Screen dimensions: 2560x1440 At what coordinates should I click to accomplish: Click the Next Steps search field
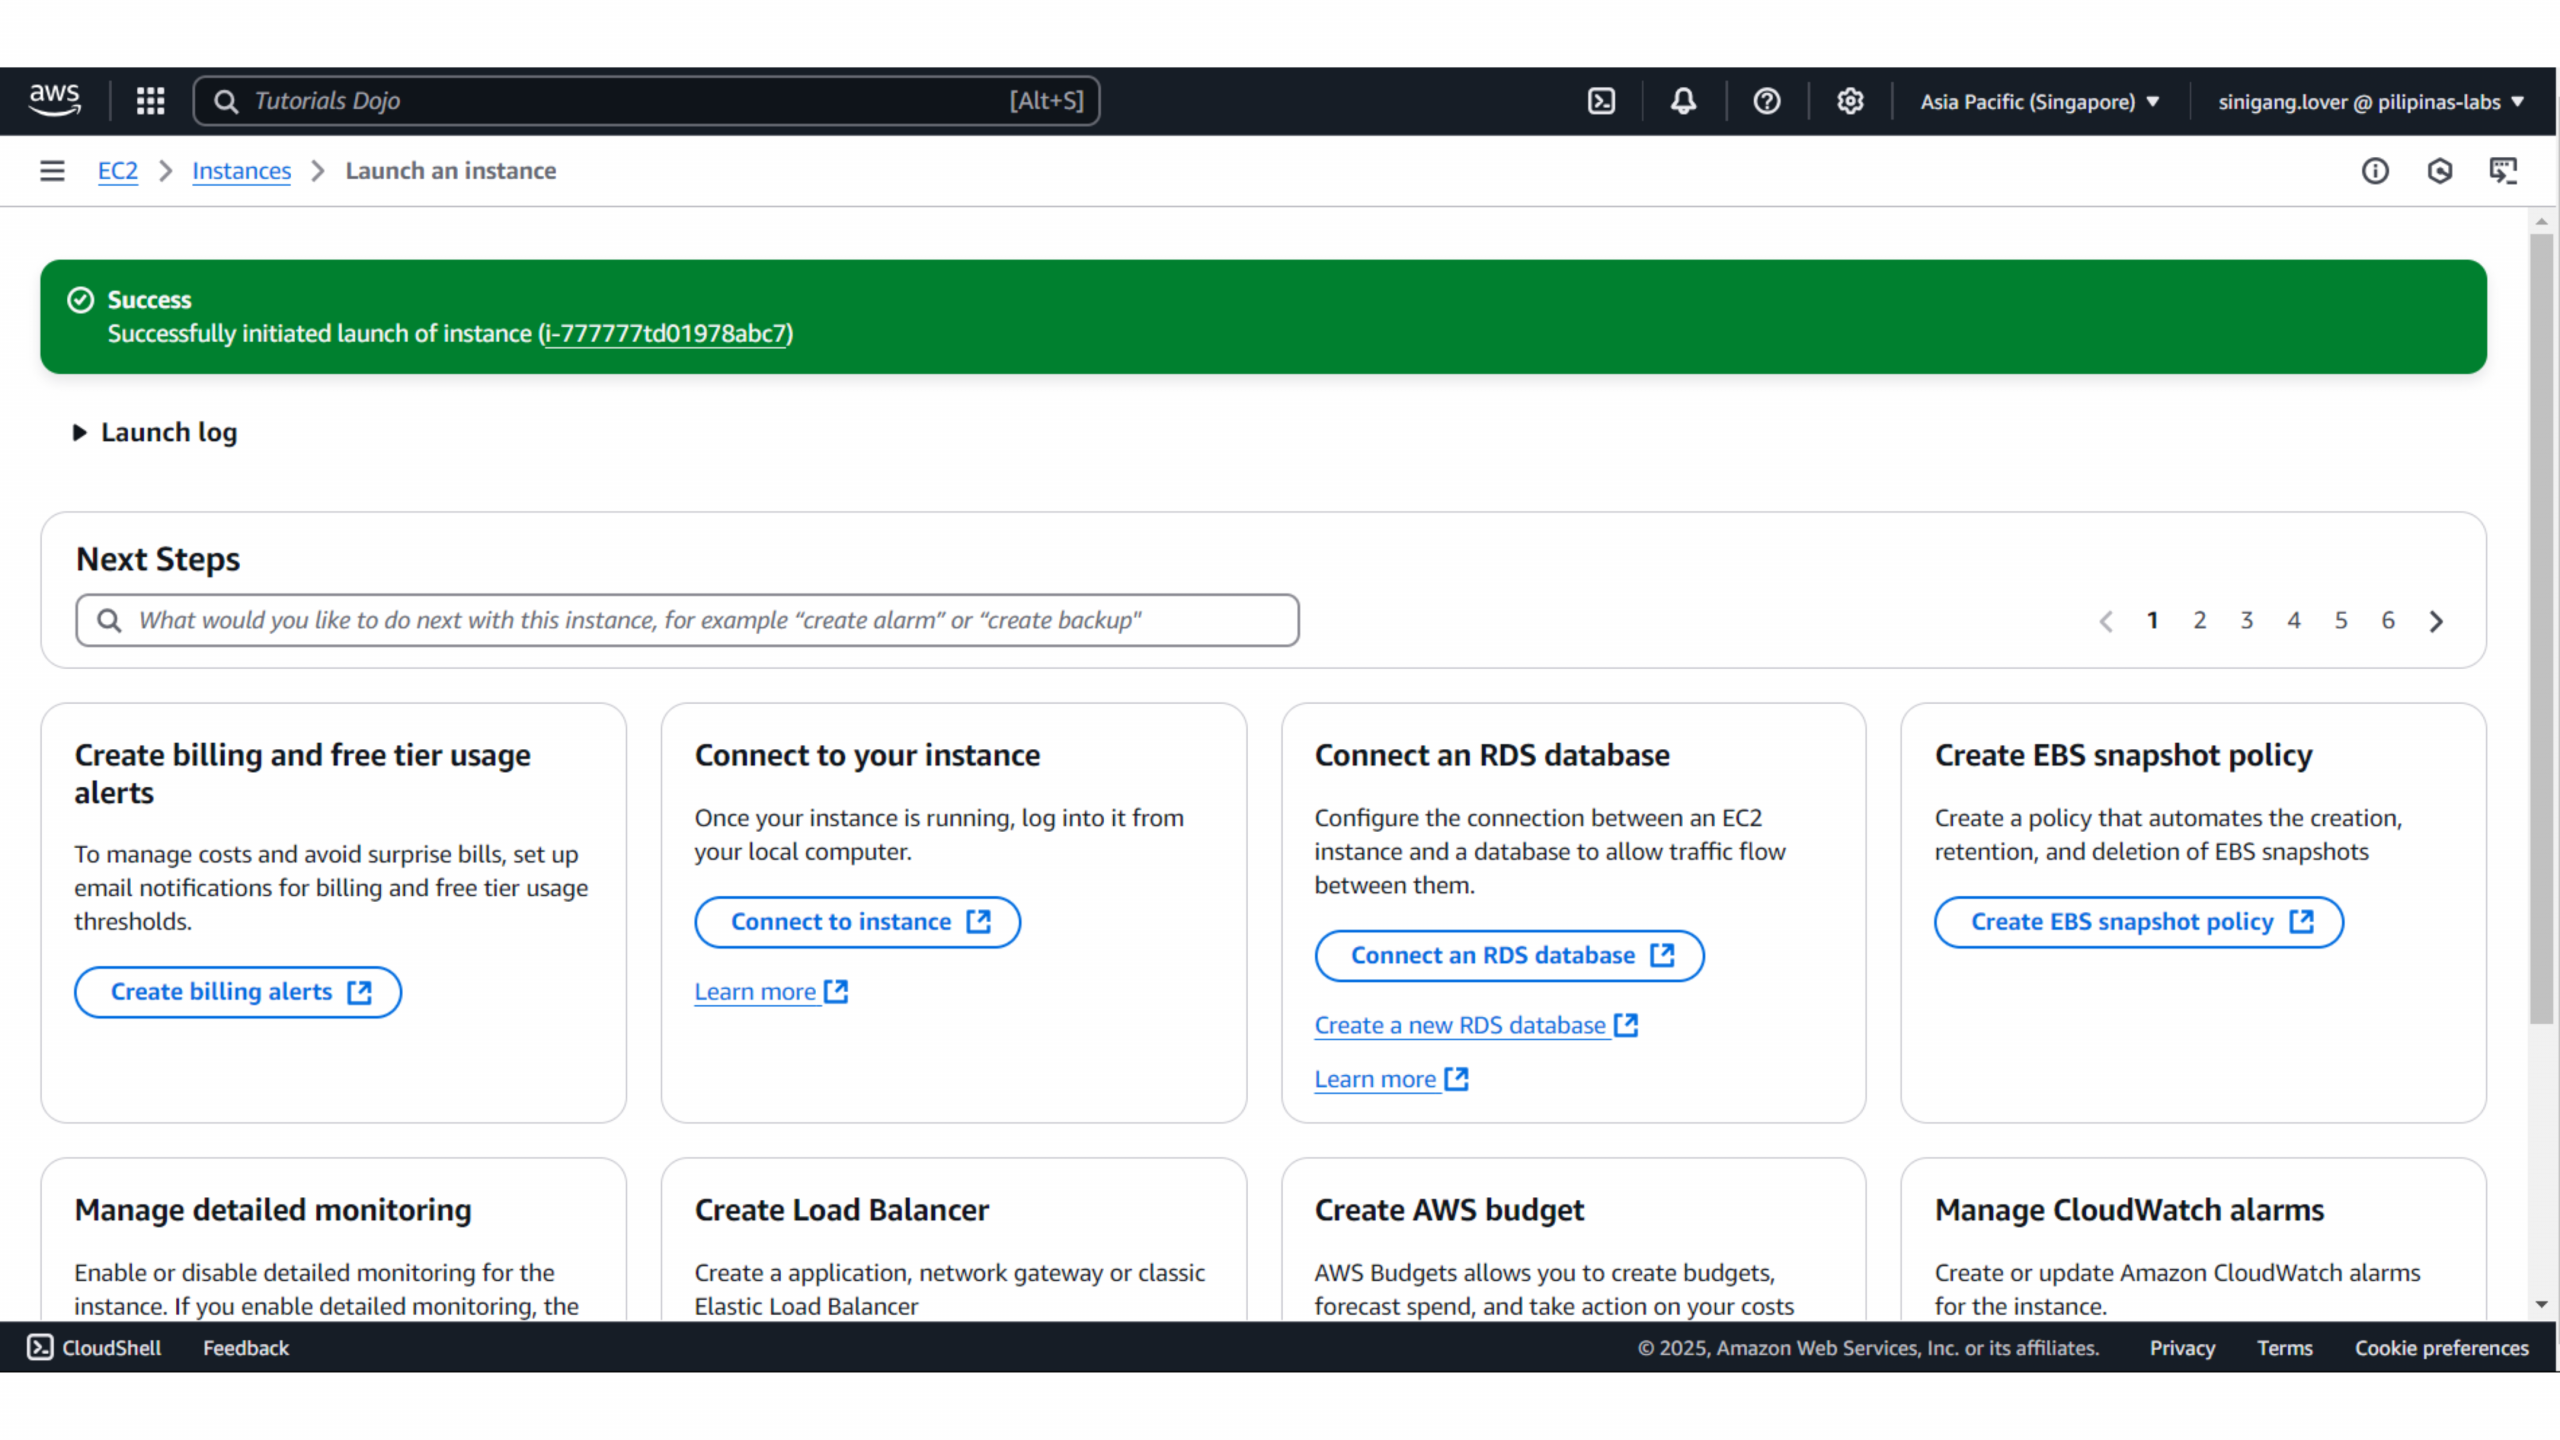(x=688, y=620)
